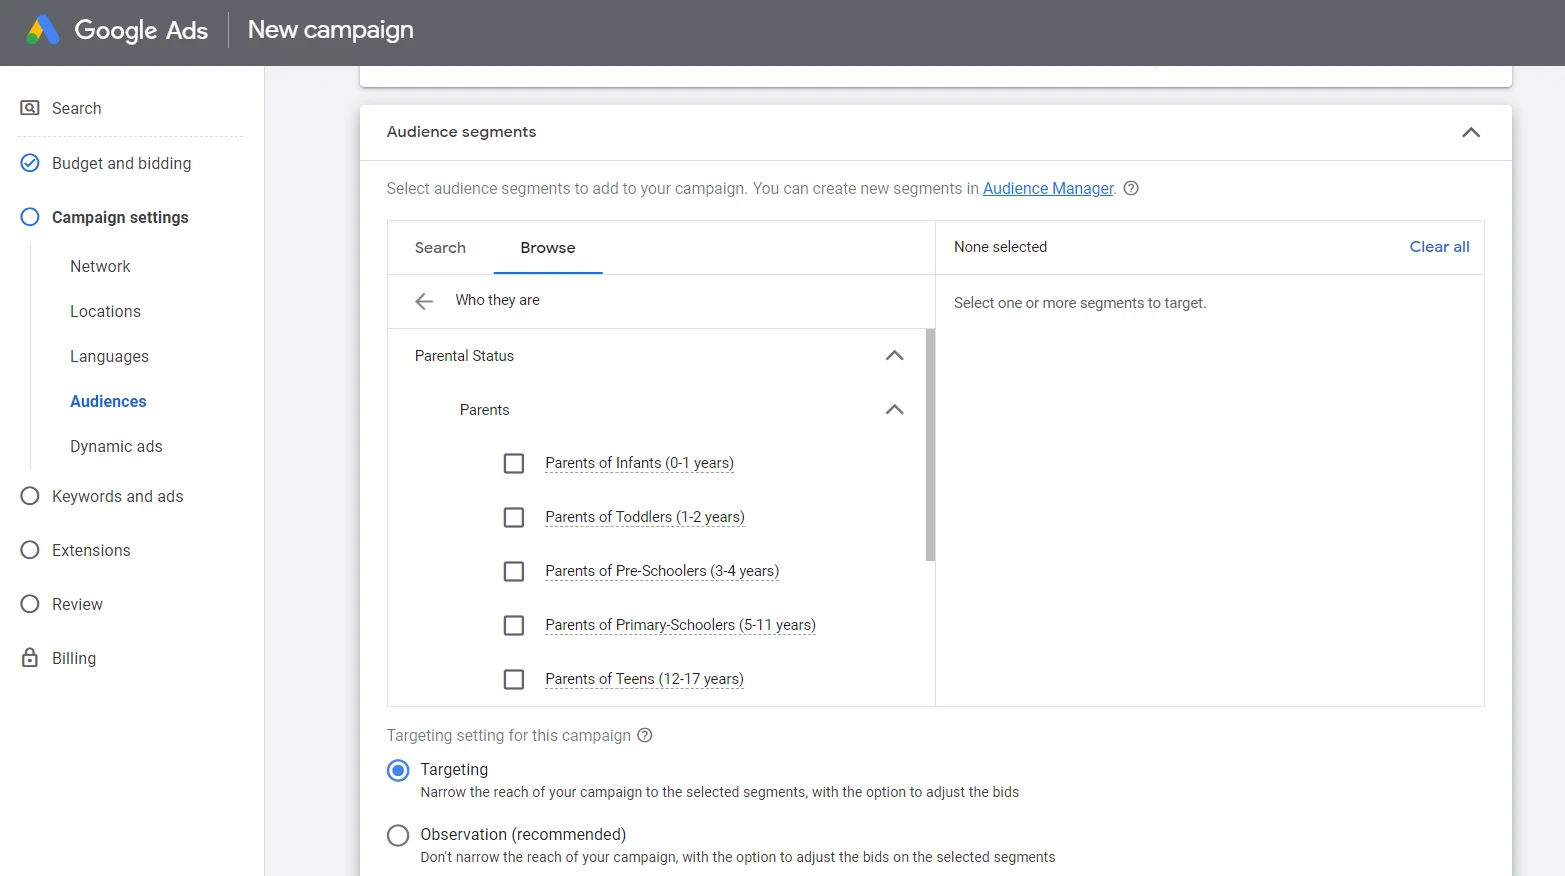Open Locations in the sidebar
1565x876 pixels.
pyautogui.click(x=105, y=311)
